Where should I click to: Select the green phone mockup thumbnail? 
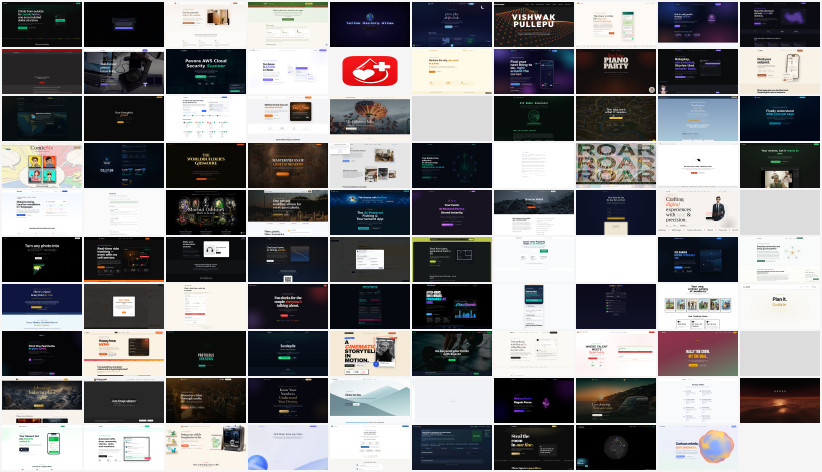coord(42,447)
